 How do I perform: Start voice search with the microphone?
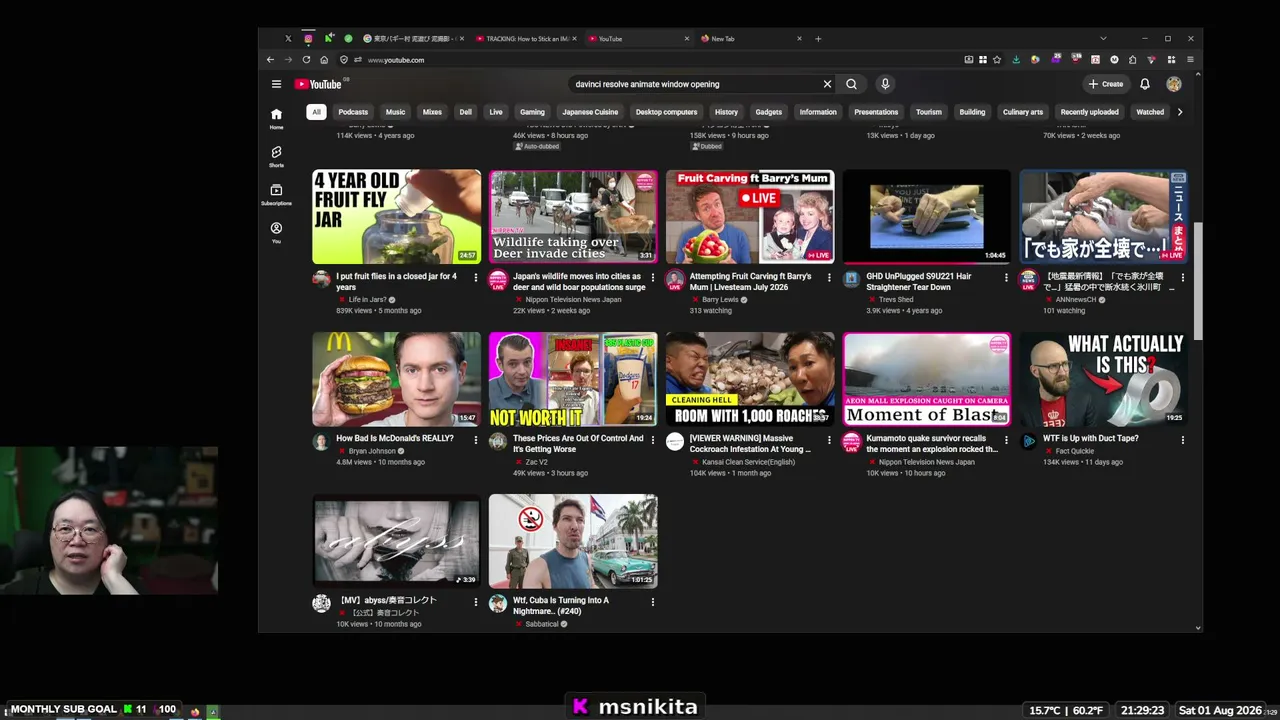point(885,84)
